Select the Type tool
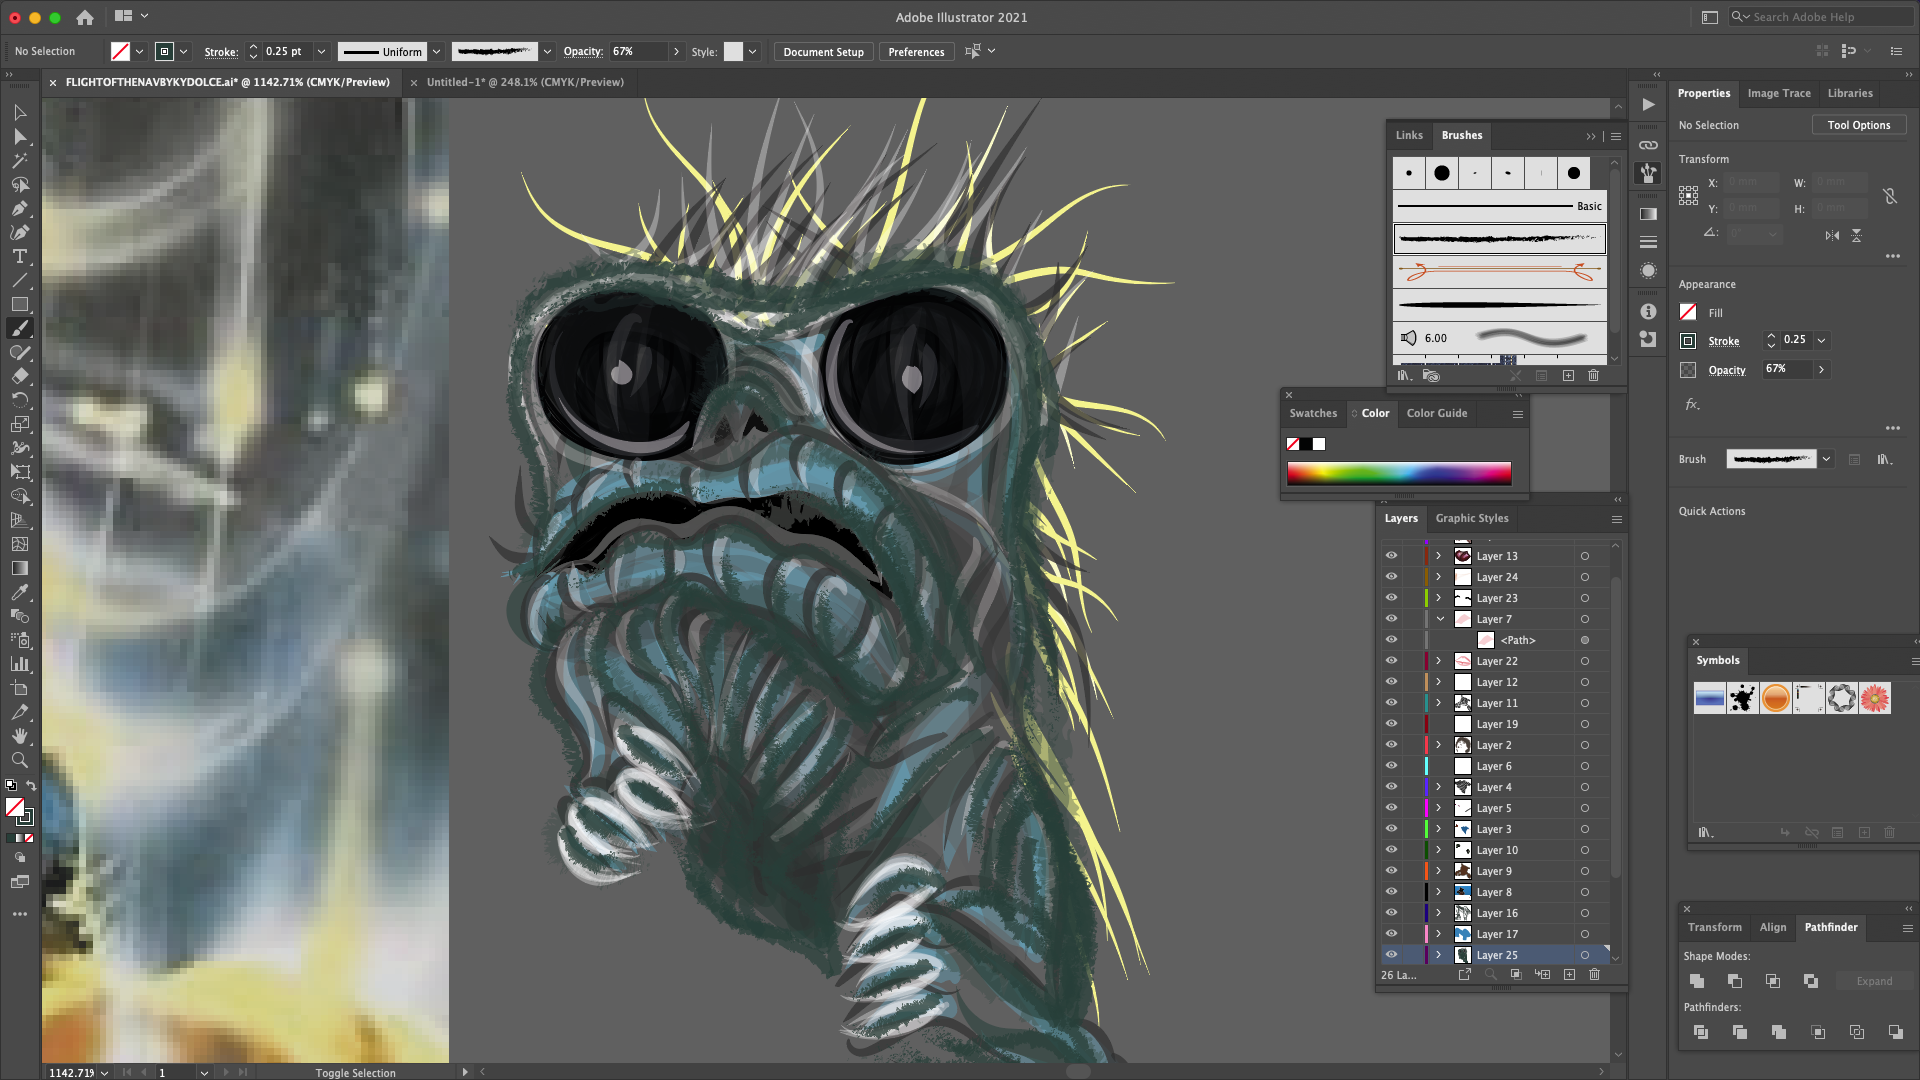The image size is (1920, 1080). tap(19, 256)
